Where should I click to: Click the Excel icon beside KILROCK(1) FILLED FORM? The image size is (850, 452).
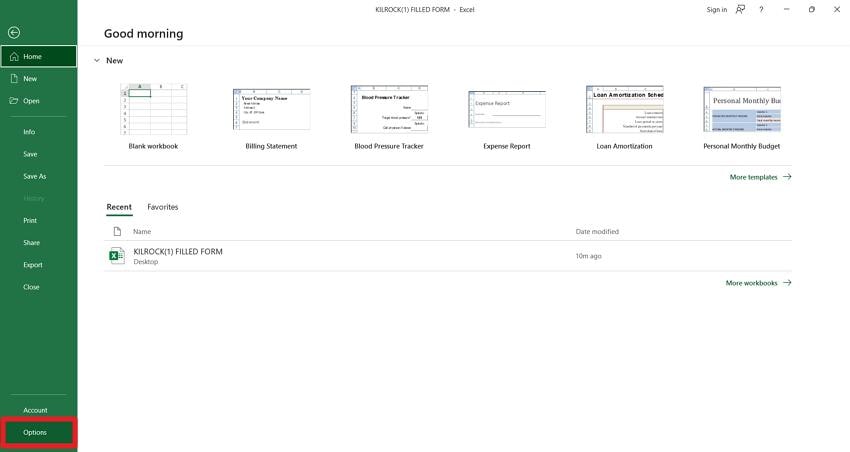click(117, 256)
